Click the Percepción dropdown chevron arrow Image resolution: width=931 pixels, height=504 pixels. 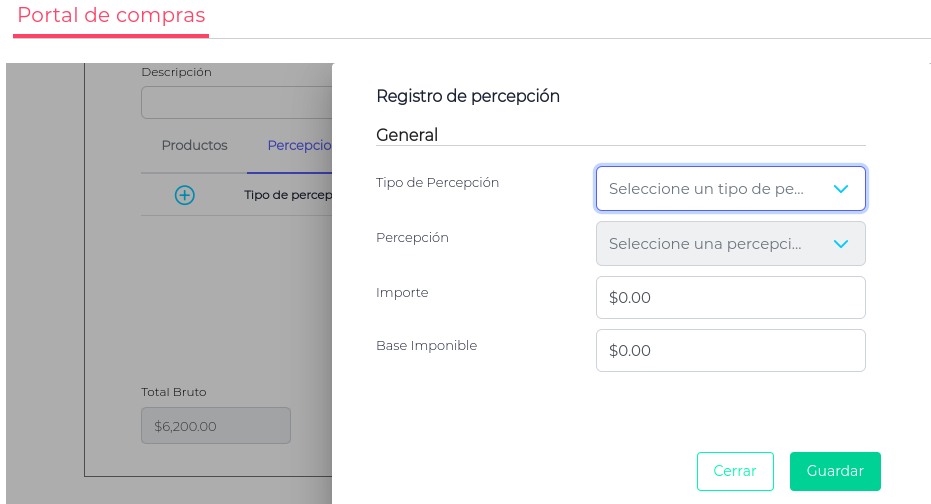(x=841, y=244)
